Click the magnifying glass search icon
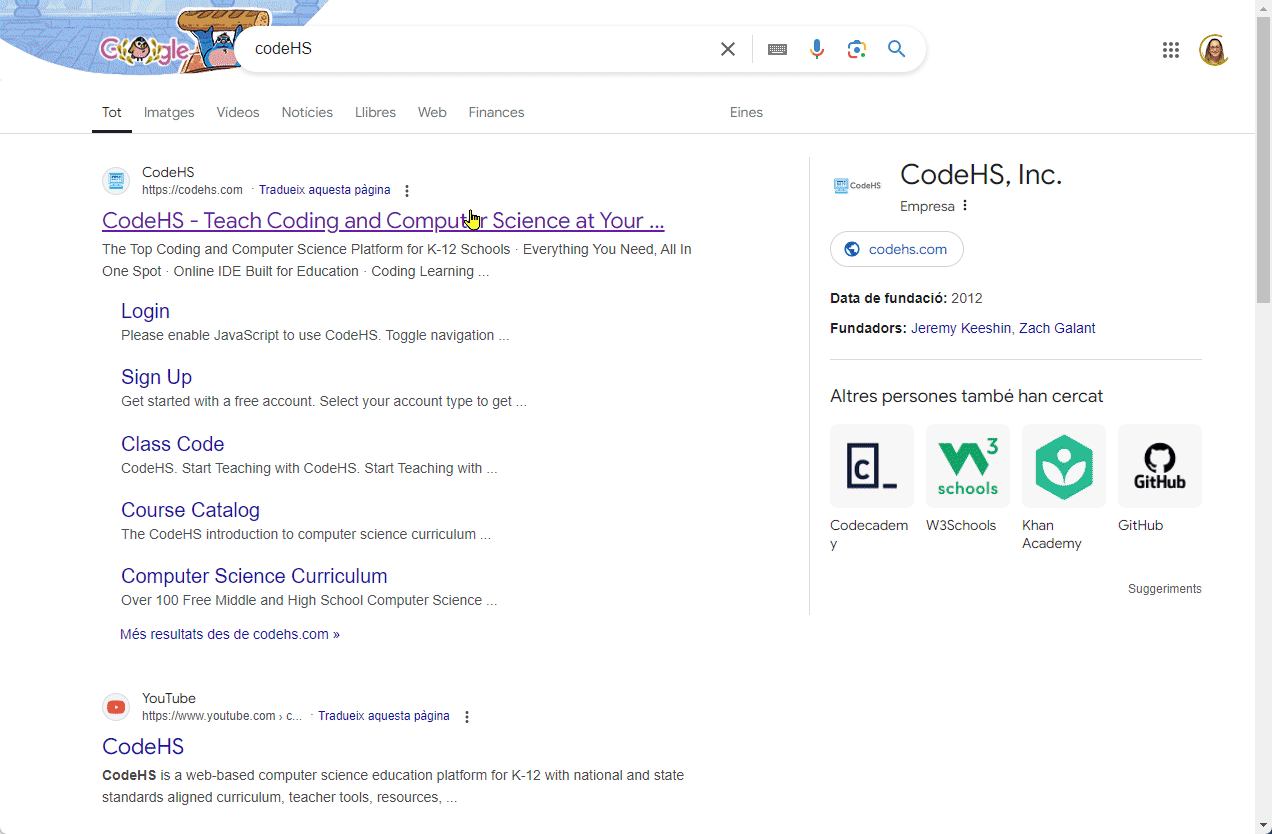 pyautogui.click(x=896, y=49)
